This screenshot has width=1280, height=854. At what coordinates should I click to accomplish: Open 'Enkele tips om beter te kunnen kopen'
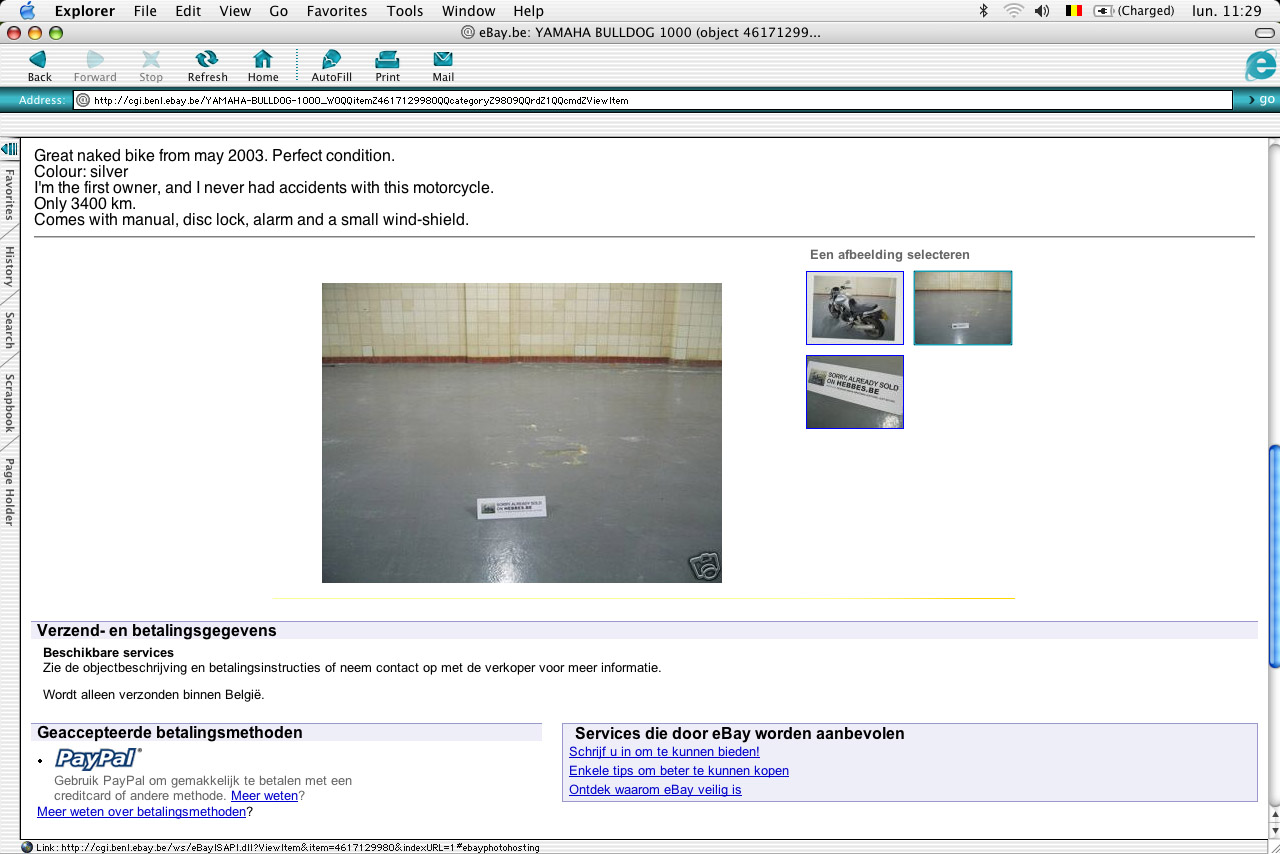(679, 771)
